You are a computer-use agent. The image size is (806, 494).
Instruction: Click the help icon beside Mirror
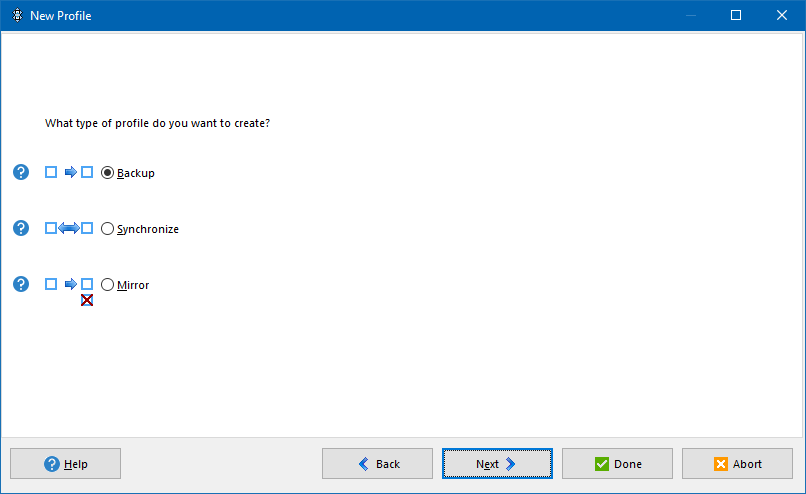21,284
